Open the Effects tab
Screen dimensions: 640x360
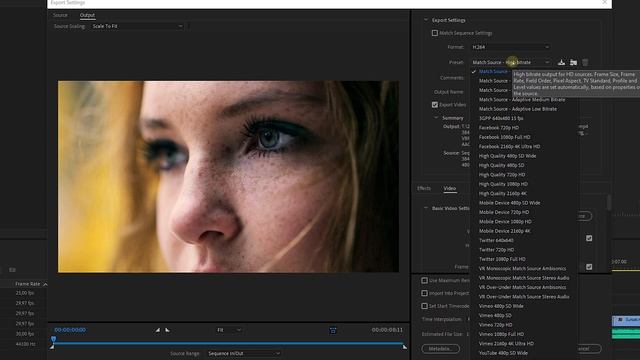pyautogui.click(x=424, y=188)
